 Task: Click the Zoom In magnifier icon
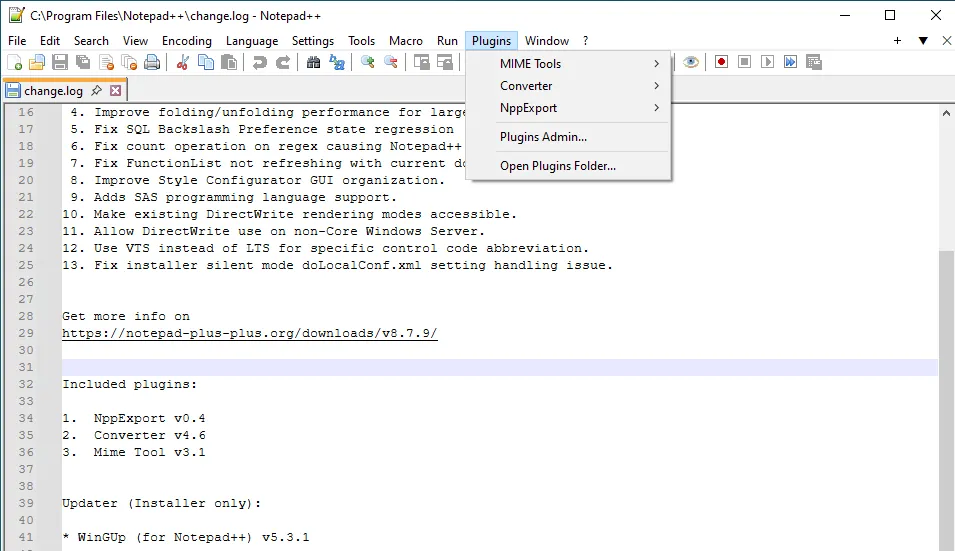pos(368,62)
